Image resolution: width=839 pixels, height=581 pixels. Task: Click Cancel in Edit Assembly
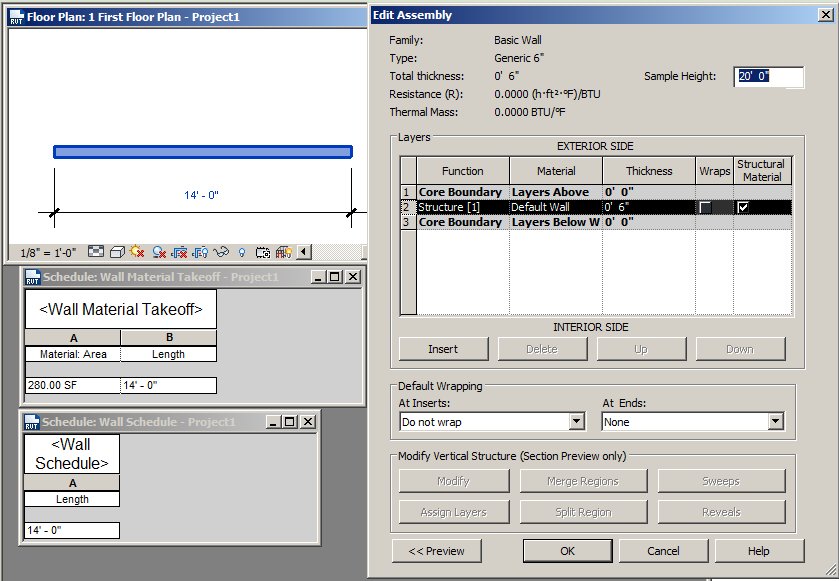pyautogui.click(x=663, y=551)
